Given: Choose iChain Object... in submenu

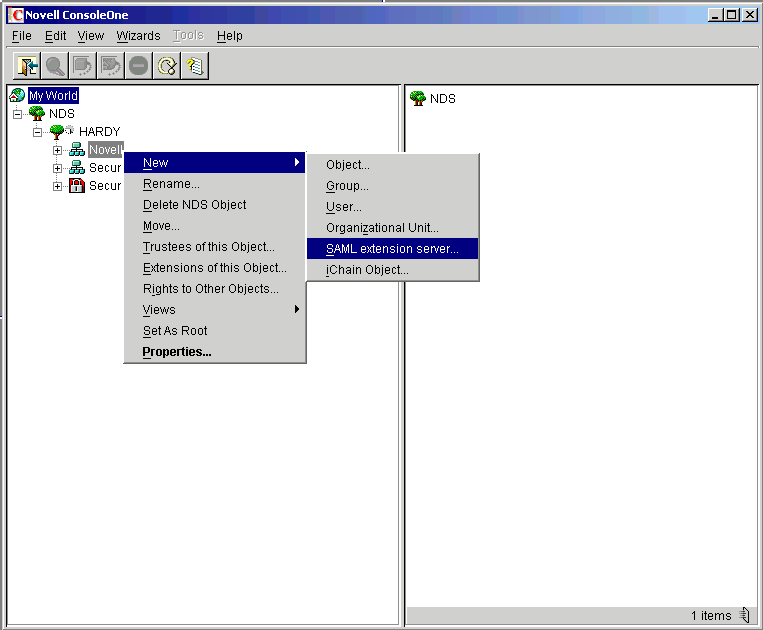Looking at the screenshot, I should [393, 270].
